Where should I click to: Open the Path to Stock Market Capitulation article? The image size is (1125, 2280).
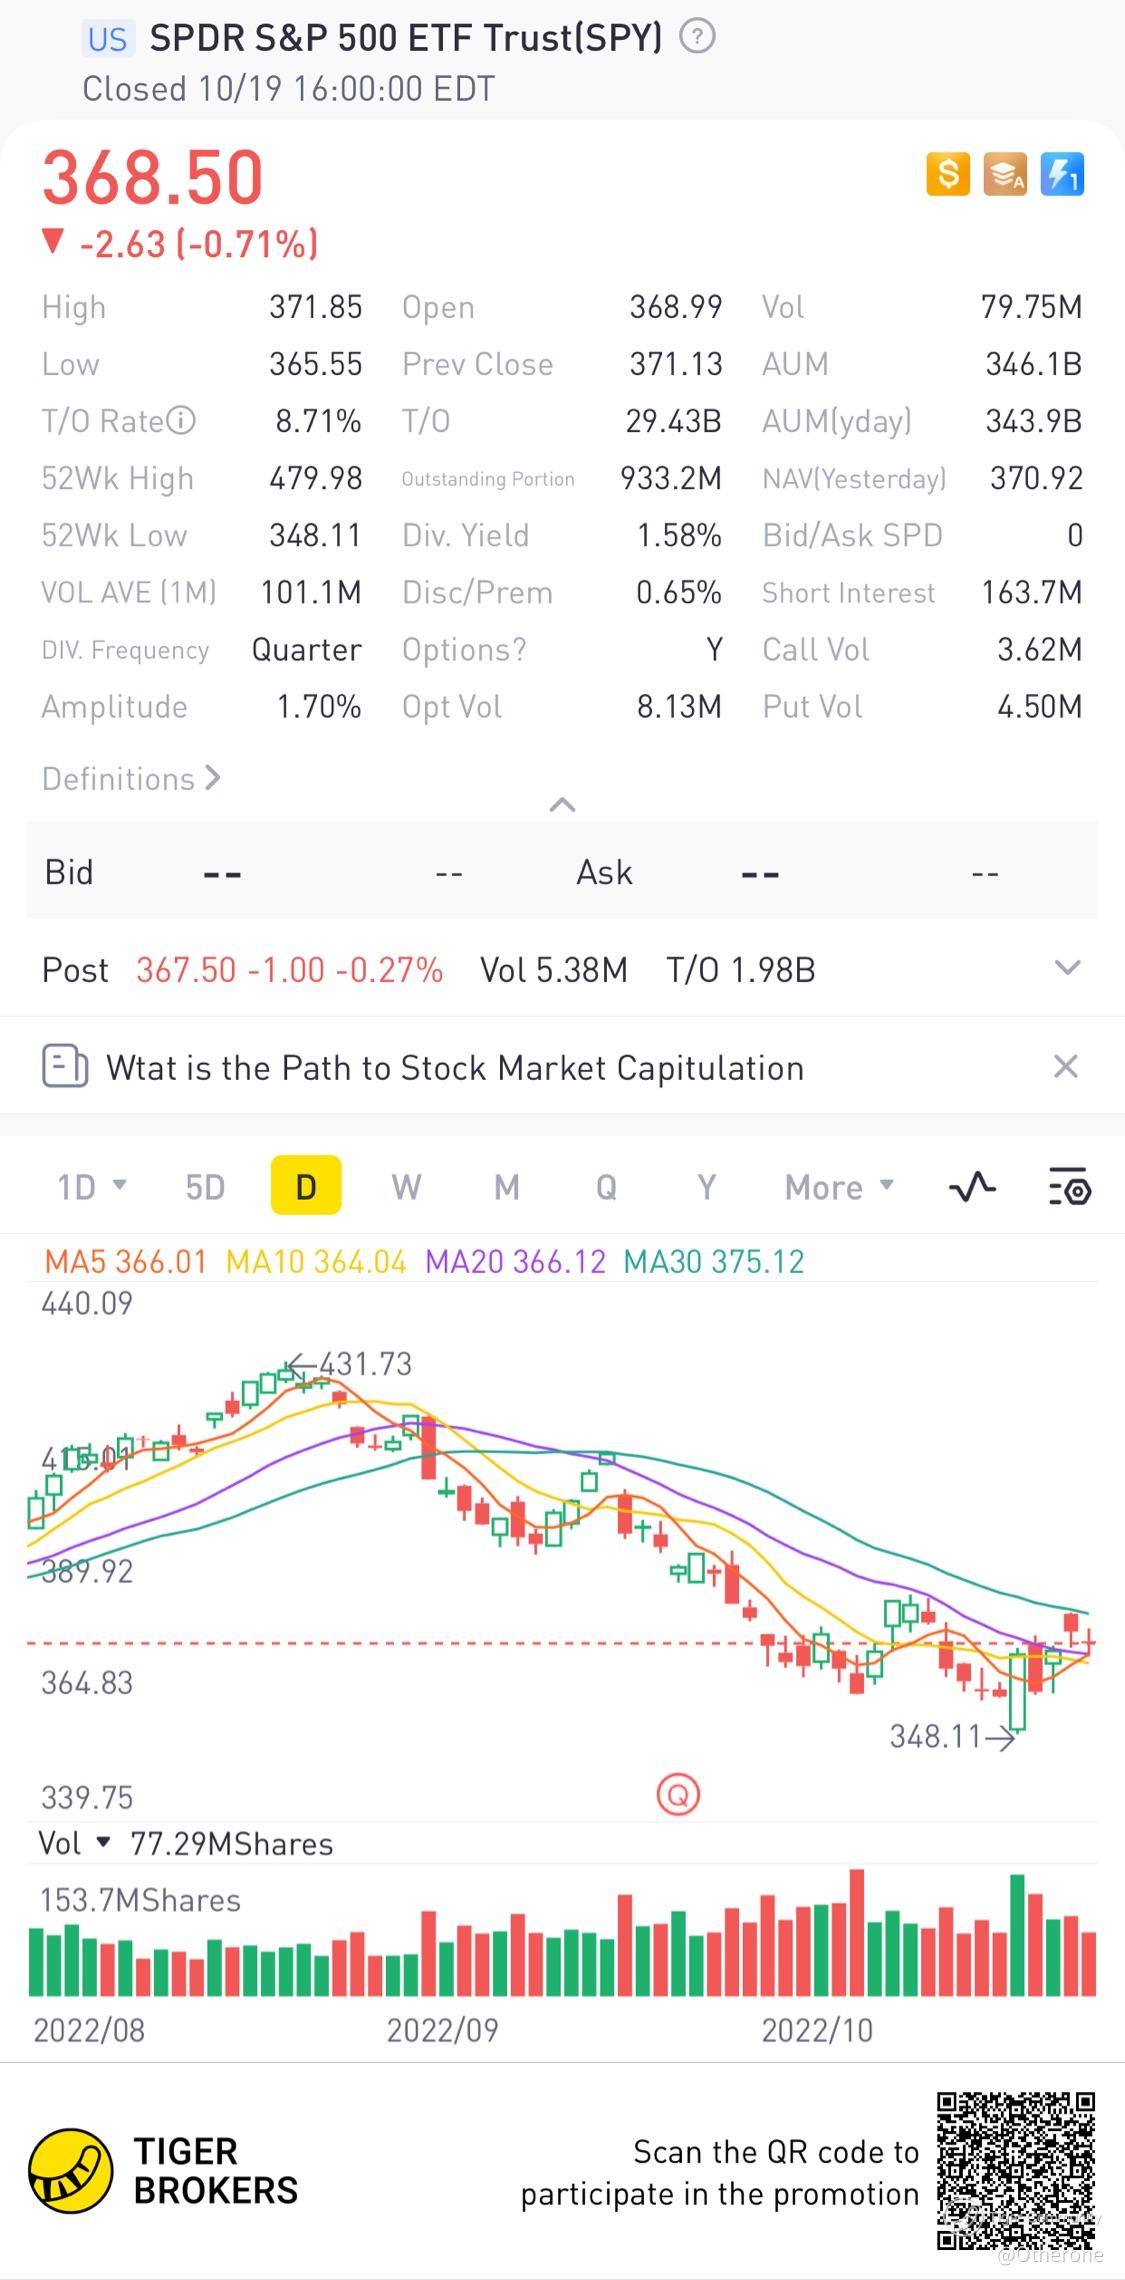455,1067
